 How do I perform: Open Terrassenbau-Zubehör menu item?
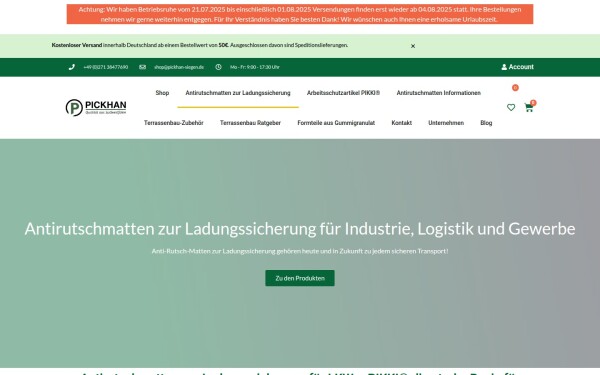point(174,123)
